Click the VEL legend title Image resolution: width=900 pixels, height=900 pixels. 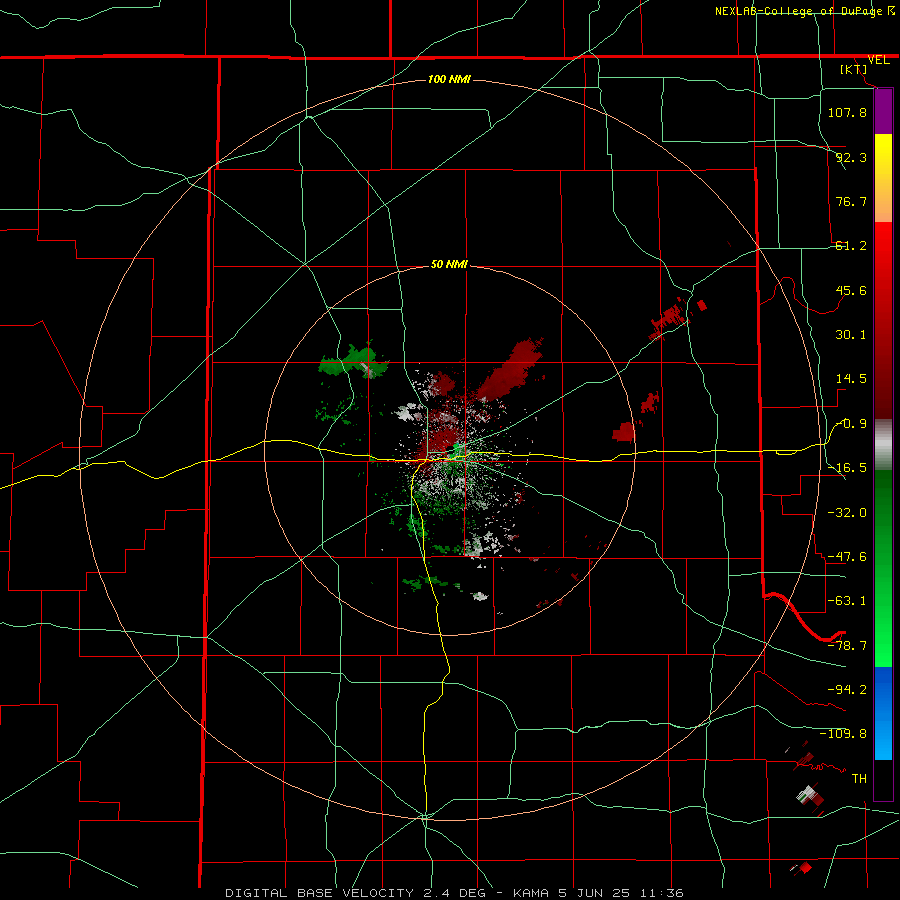tap(878, 60)
